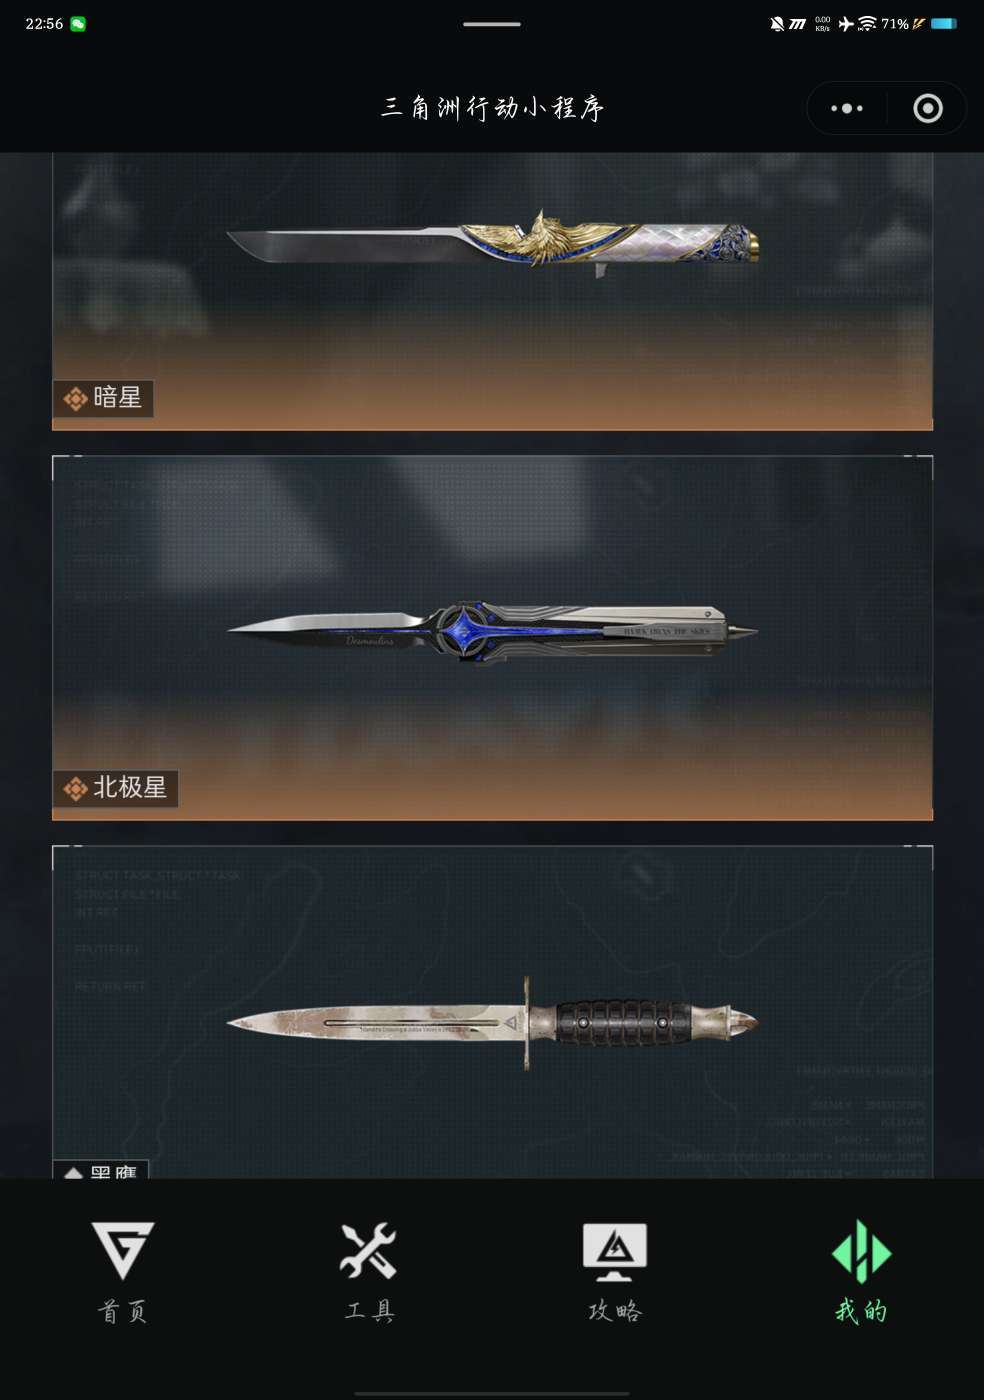This screenshot has width=984, height=1400.
Task: Tap the 三角洲行动小程序 title
Action: [492, 108]
